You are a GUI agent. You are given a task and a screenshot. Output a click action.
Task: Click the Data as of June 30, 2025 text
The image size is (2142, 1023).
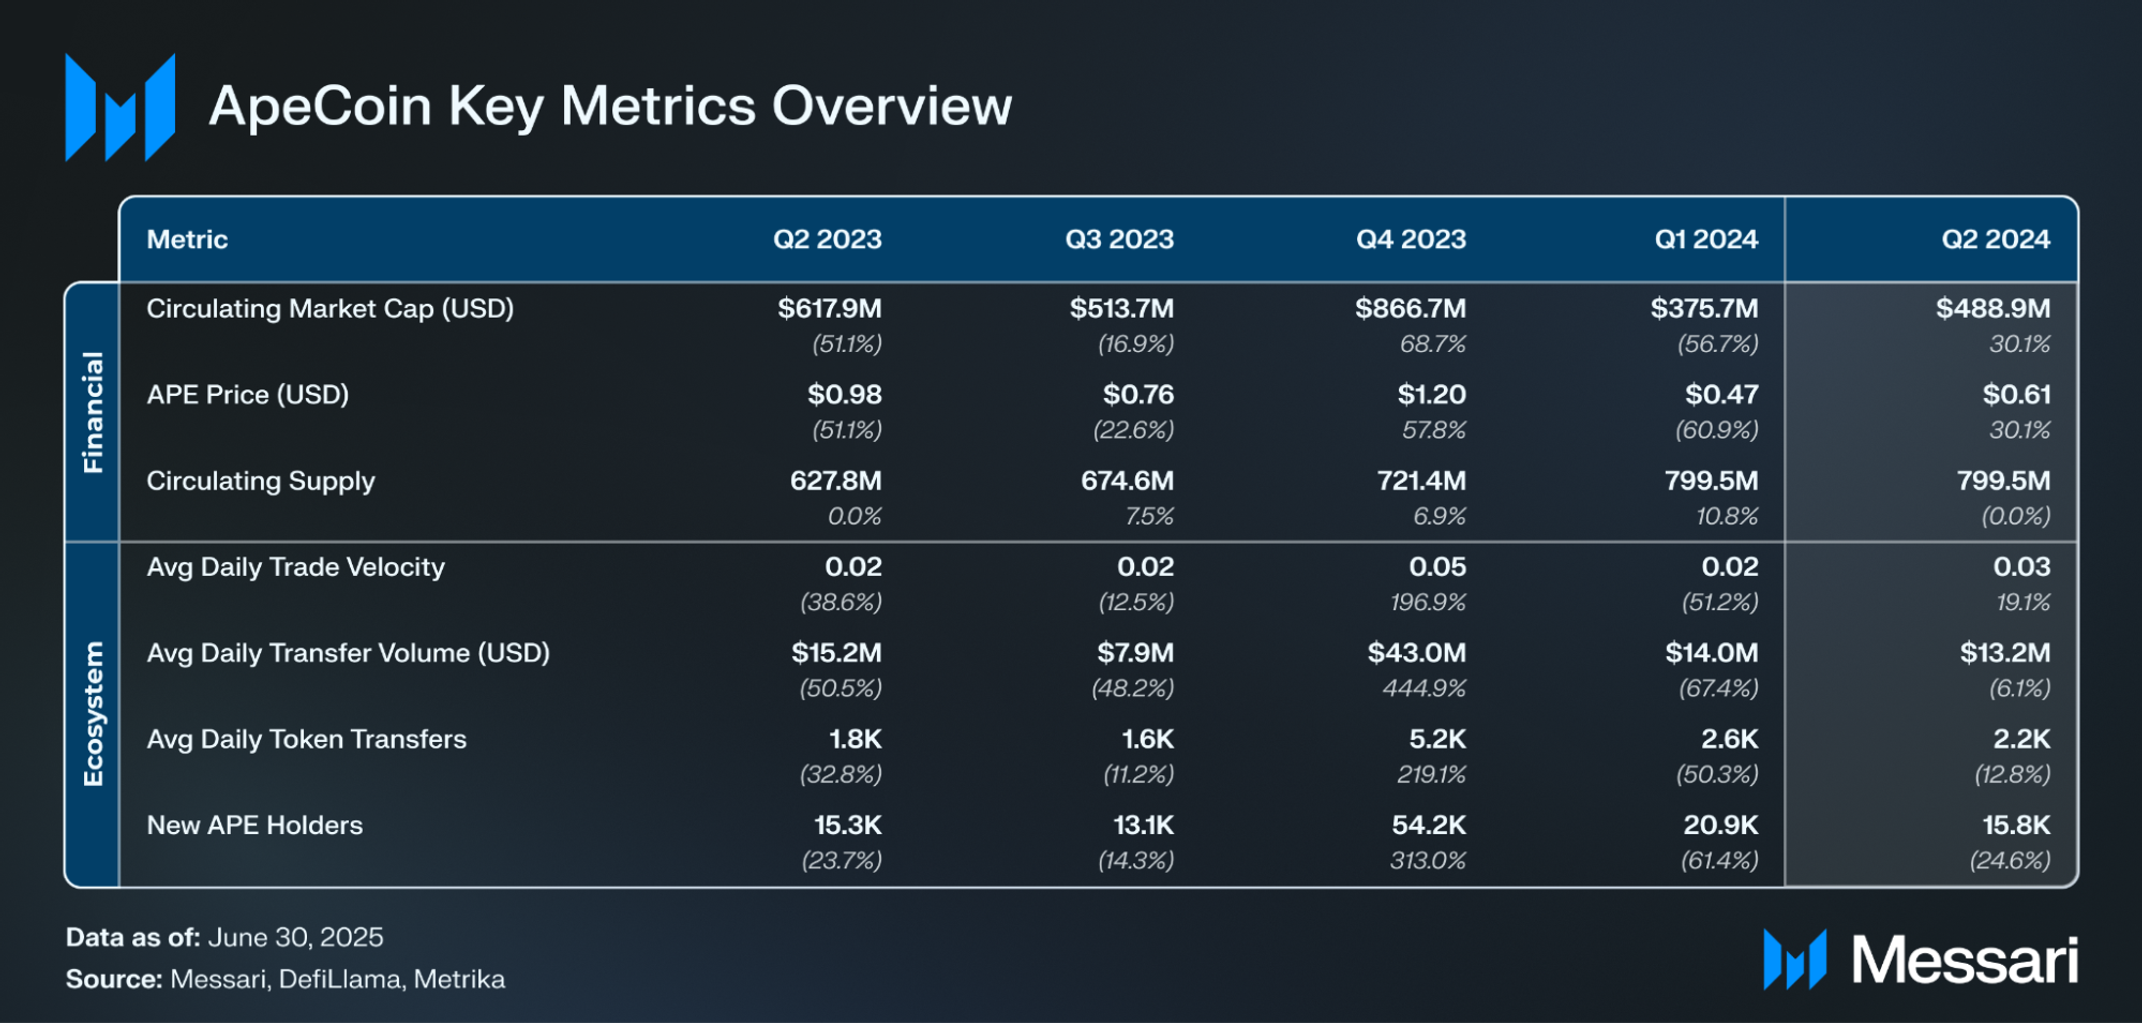225,937
